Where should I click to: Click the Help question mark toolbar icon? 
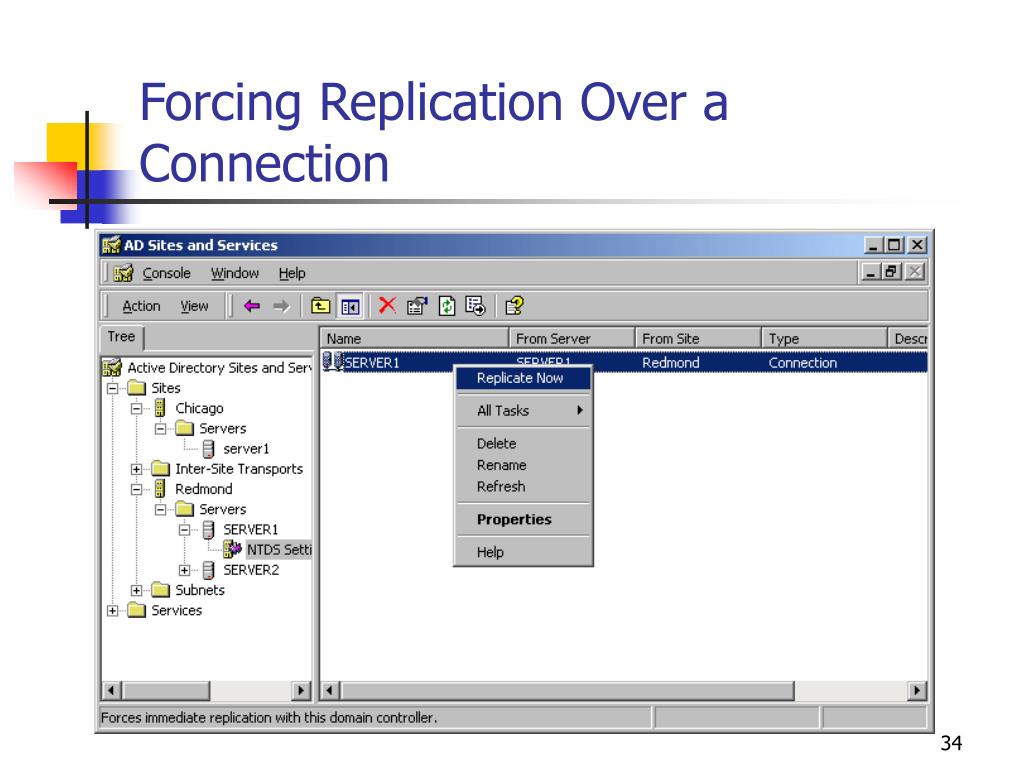pyautogui.click(x=514, y=306)
